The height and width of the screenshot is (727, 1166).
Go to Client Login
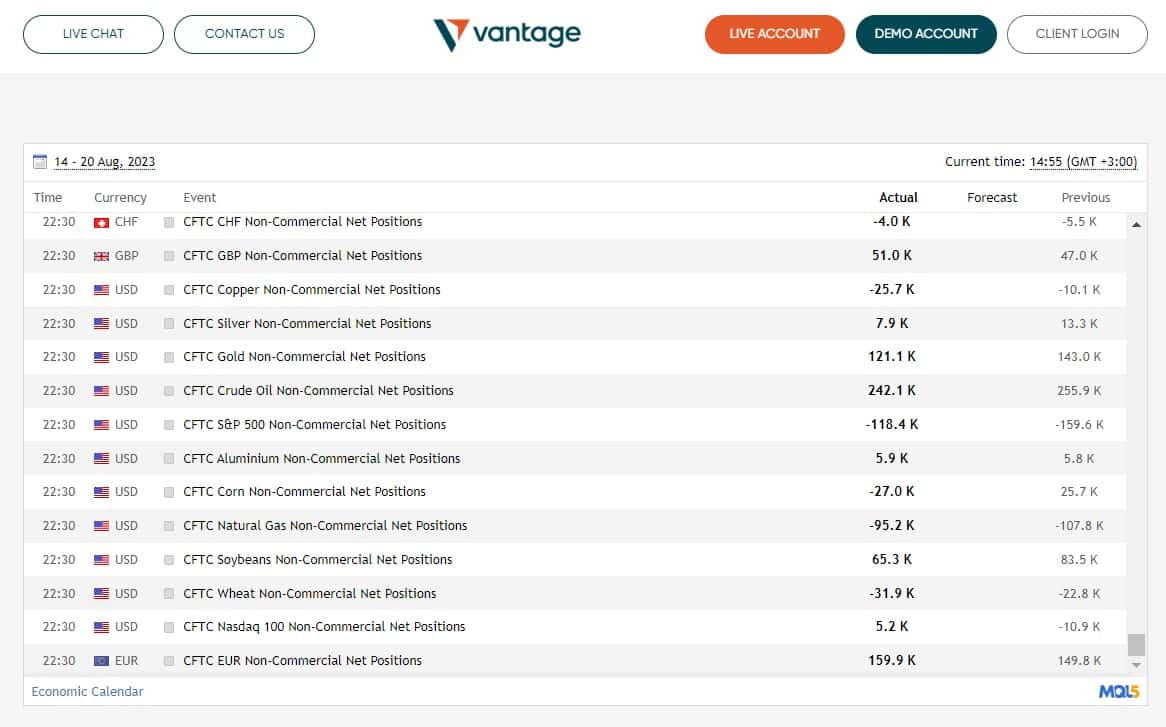pyautogui.click(x=1077, y=34)
